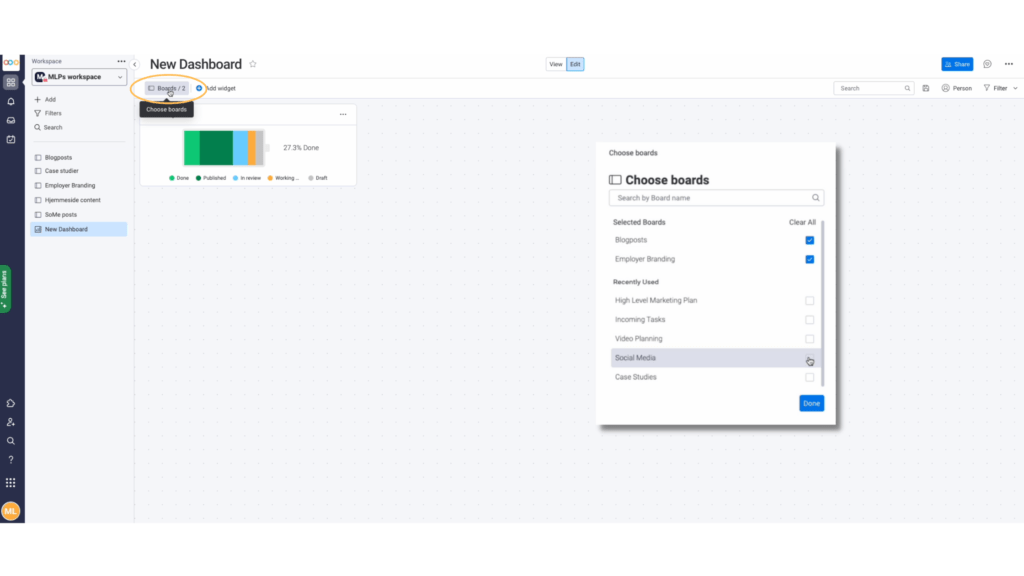Image resolution: width=1024 pixels, height=576 pixels.
Task: Click the 27.3% Done label
Action: 301,148
